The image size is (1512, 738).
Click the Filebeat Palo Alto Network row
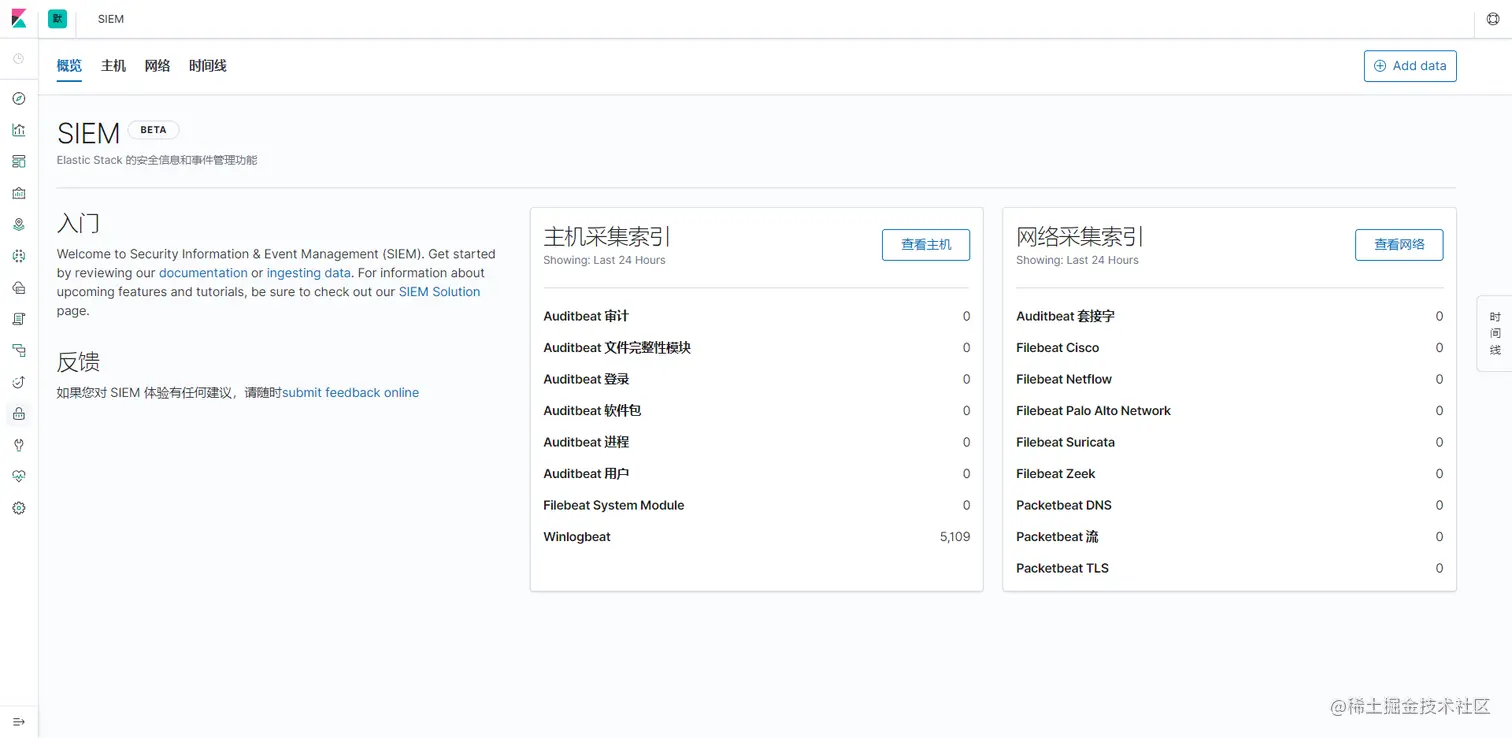(x=1229, y=411)
